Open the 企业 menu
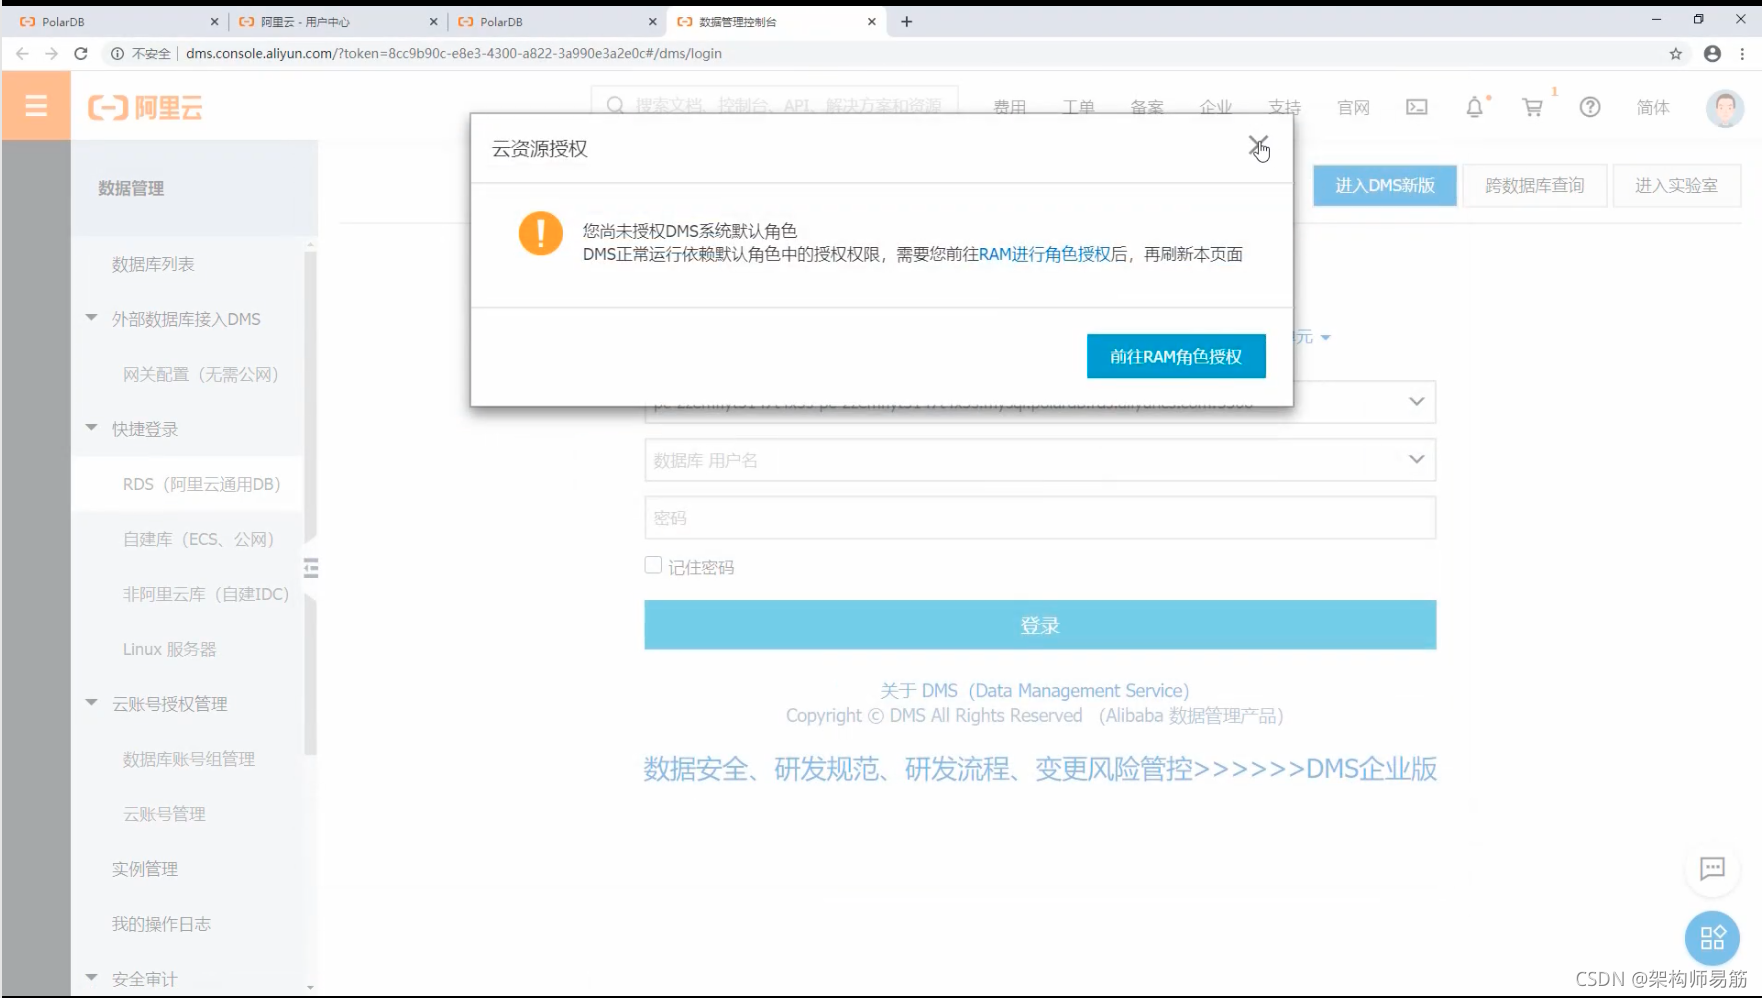The image size is (1762, 998). point(1216,107)
